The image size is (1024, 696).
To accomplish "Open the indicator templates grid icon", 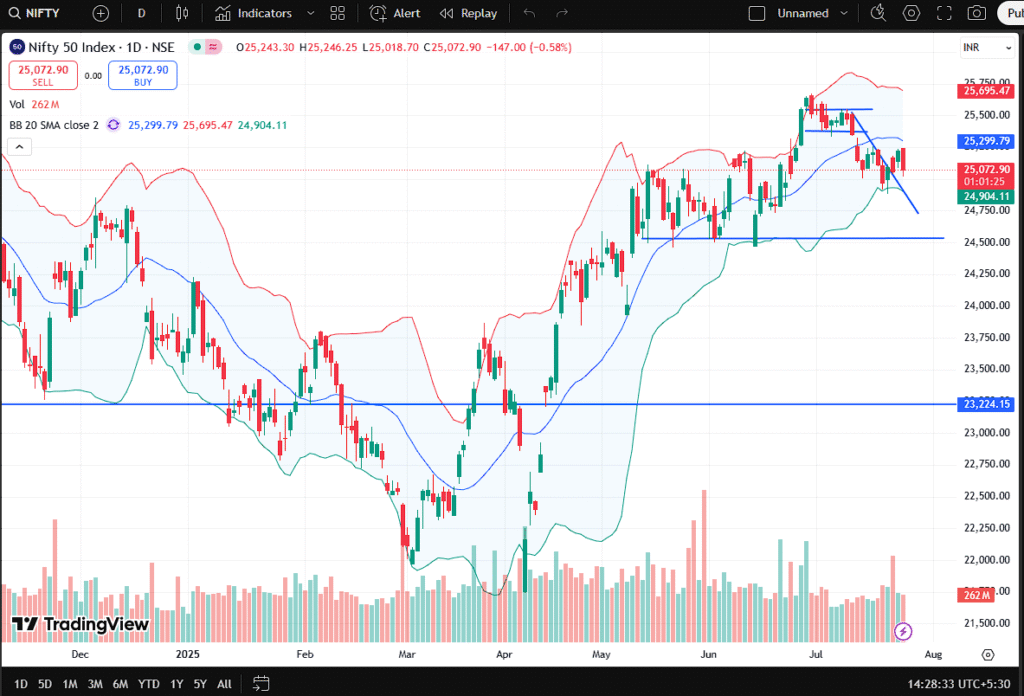I will [x=338, y=13].
